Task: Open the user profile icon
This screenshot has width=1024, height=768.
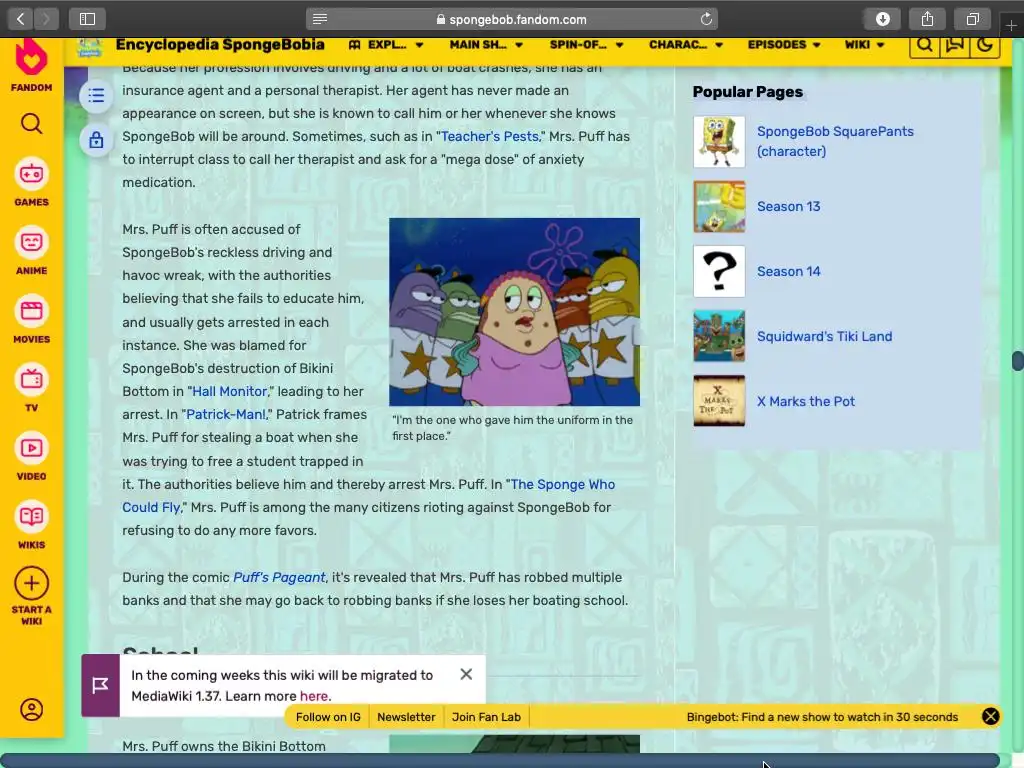Action: point(31,709)
